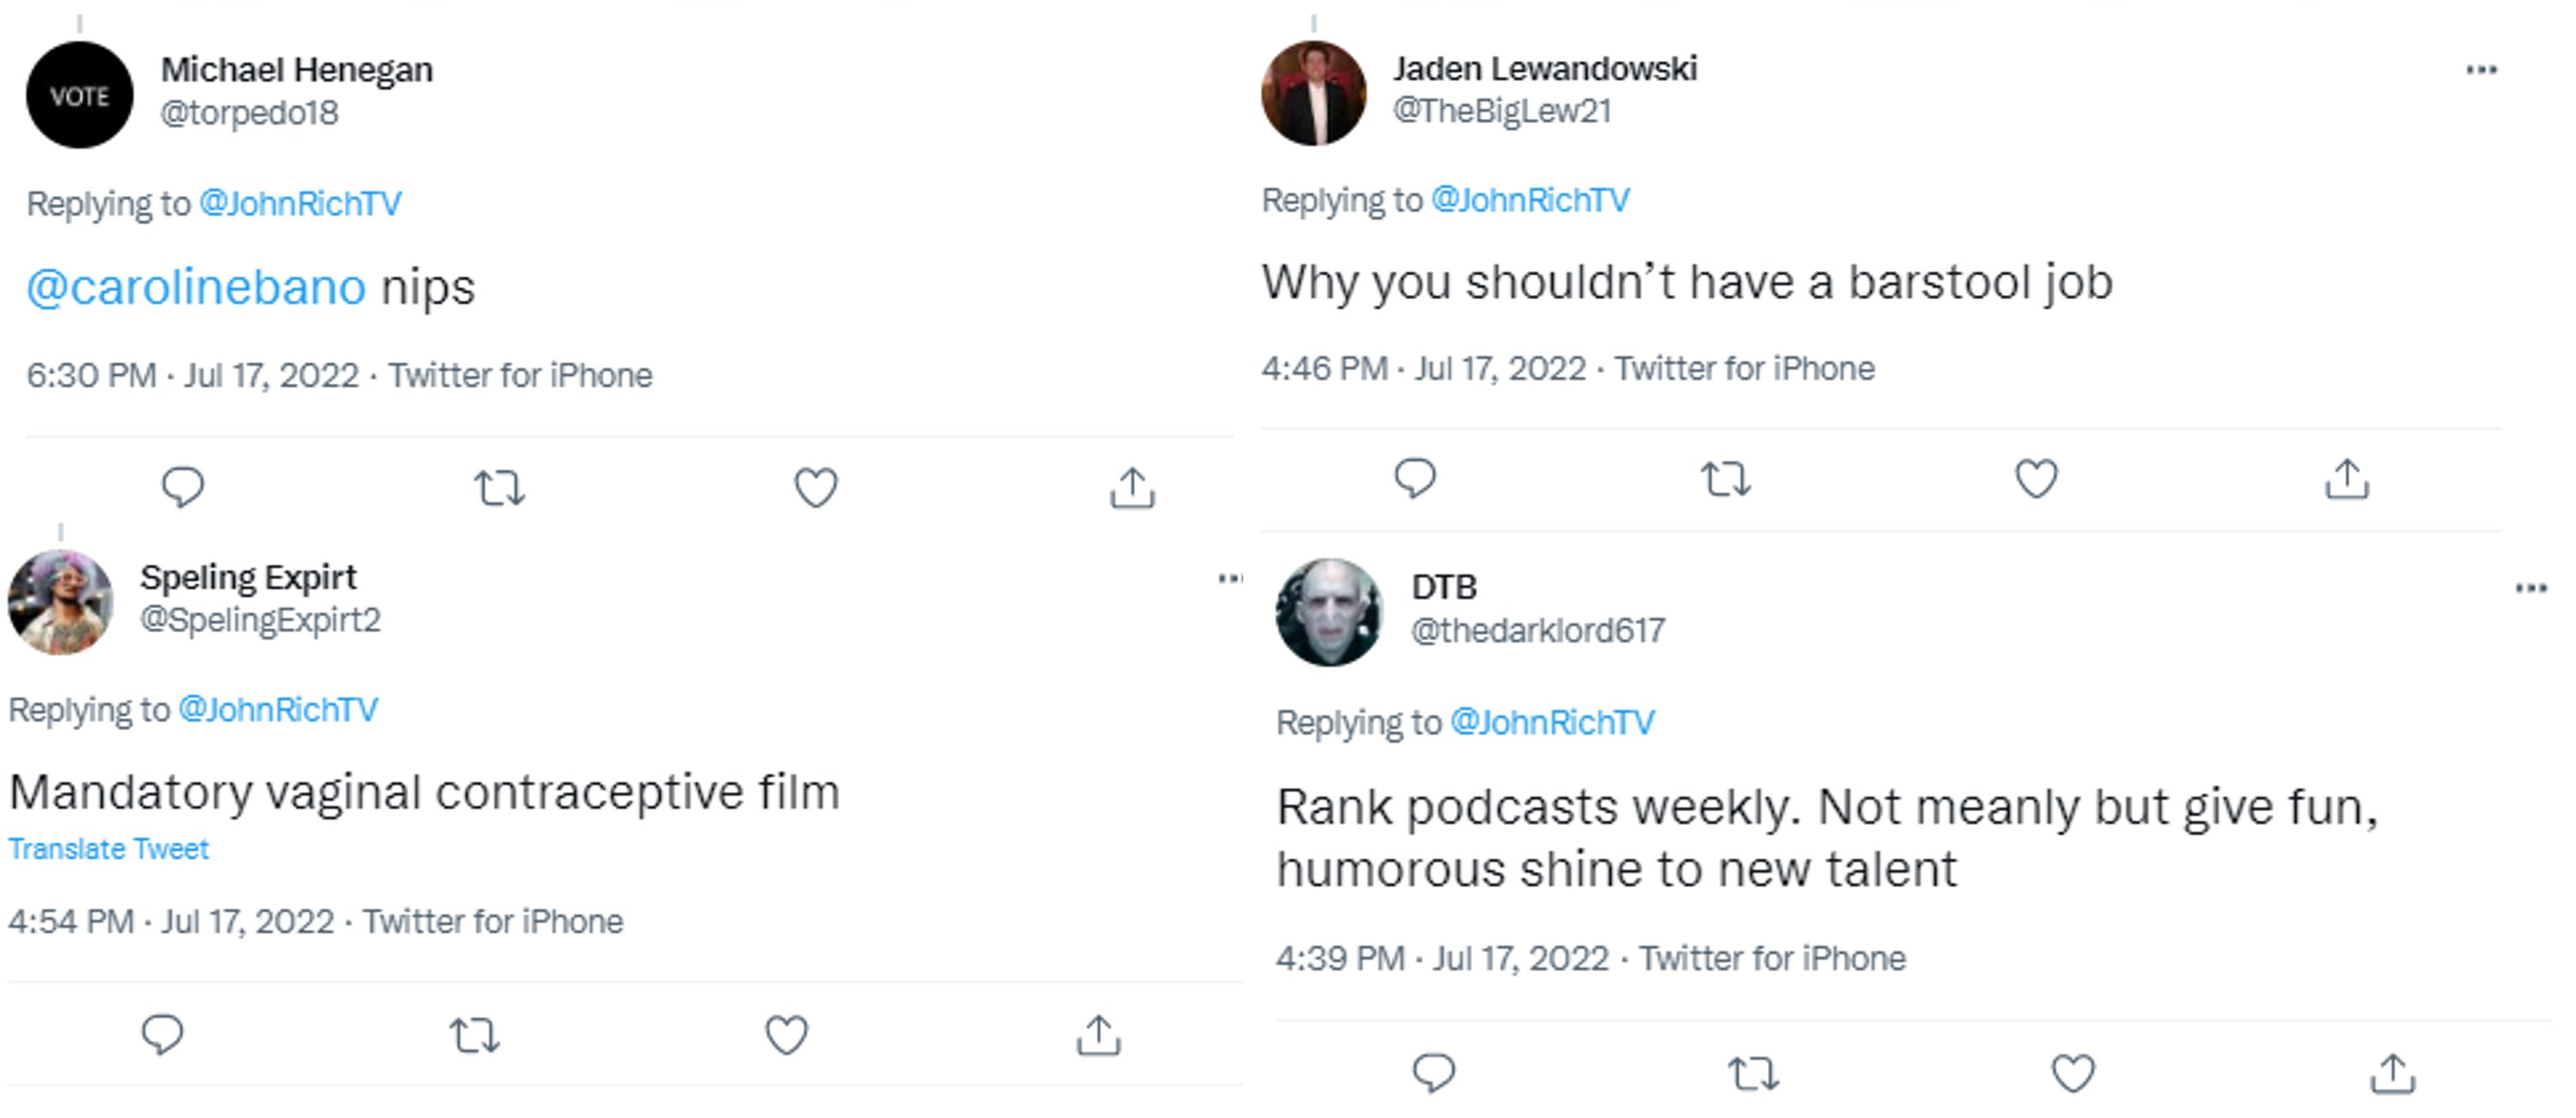
Task: Open more options on Speling Expirt's tweet
Action: [x=1230, y=578]
